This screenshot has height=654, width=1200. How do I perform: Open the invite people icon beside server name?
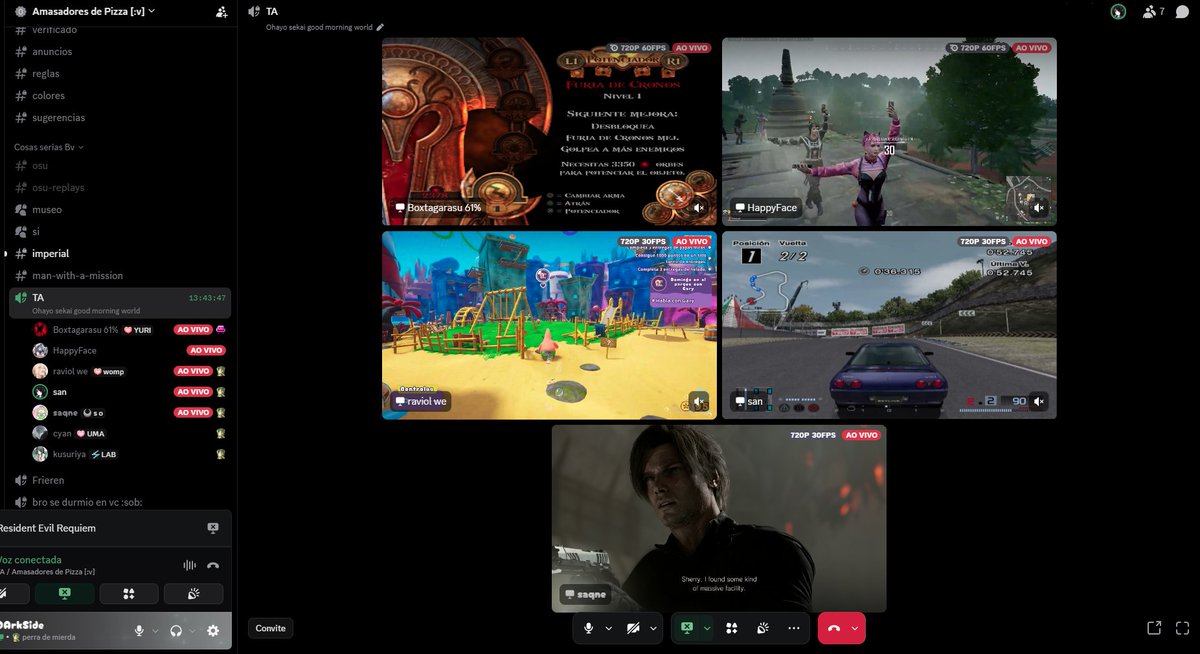tap(221, 12)
